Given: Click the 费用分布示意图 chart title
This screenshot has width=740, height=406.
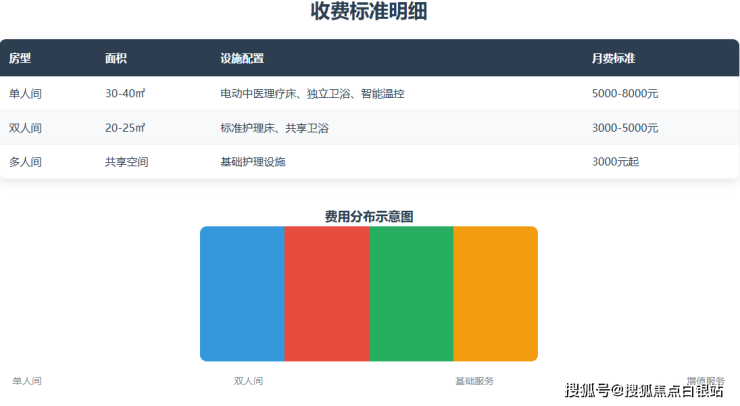Looking at the screenshot, I should click(369, 216).
